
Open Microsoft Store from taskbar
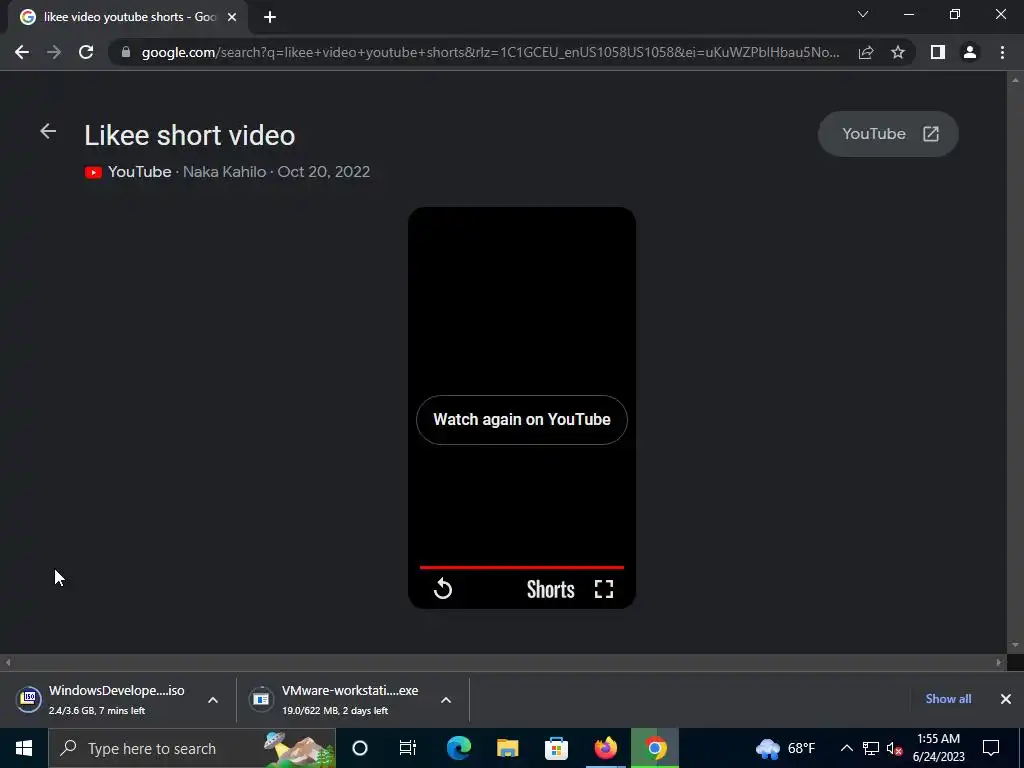coord(556,748)
